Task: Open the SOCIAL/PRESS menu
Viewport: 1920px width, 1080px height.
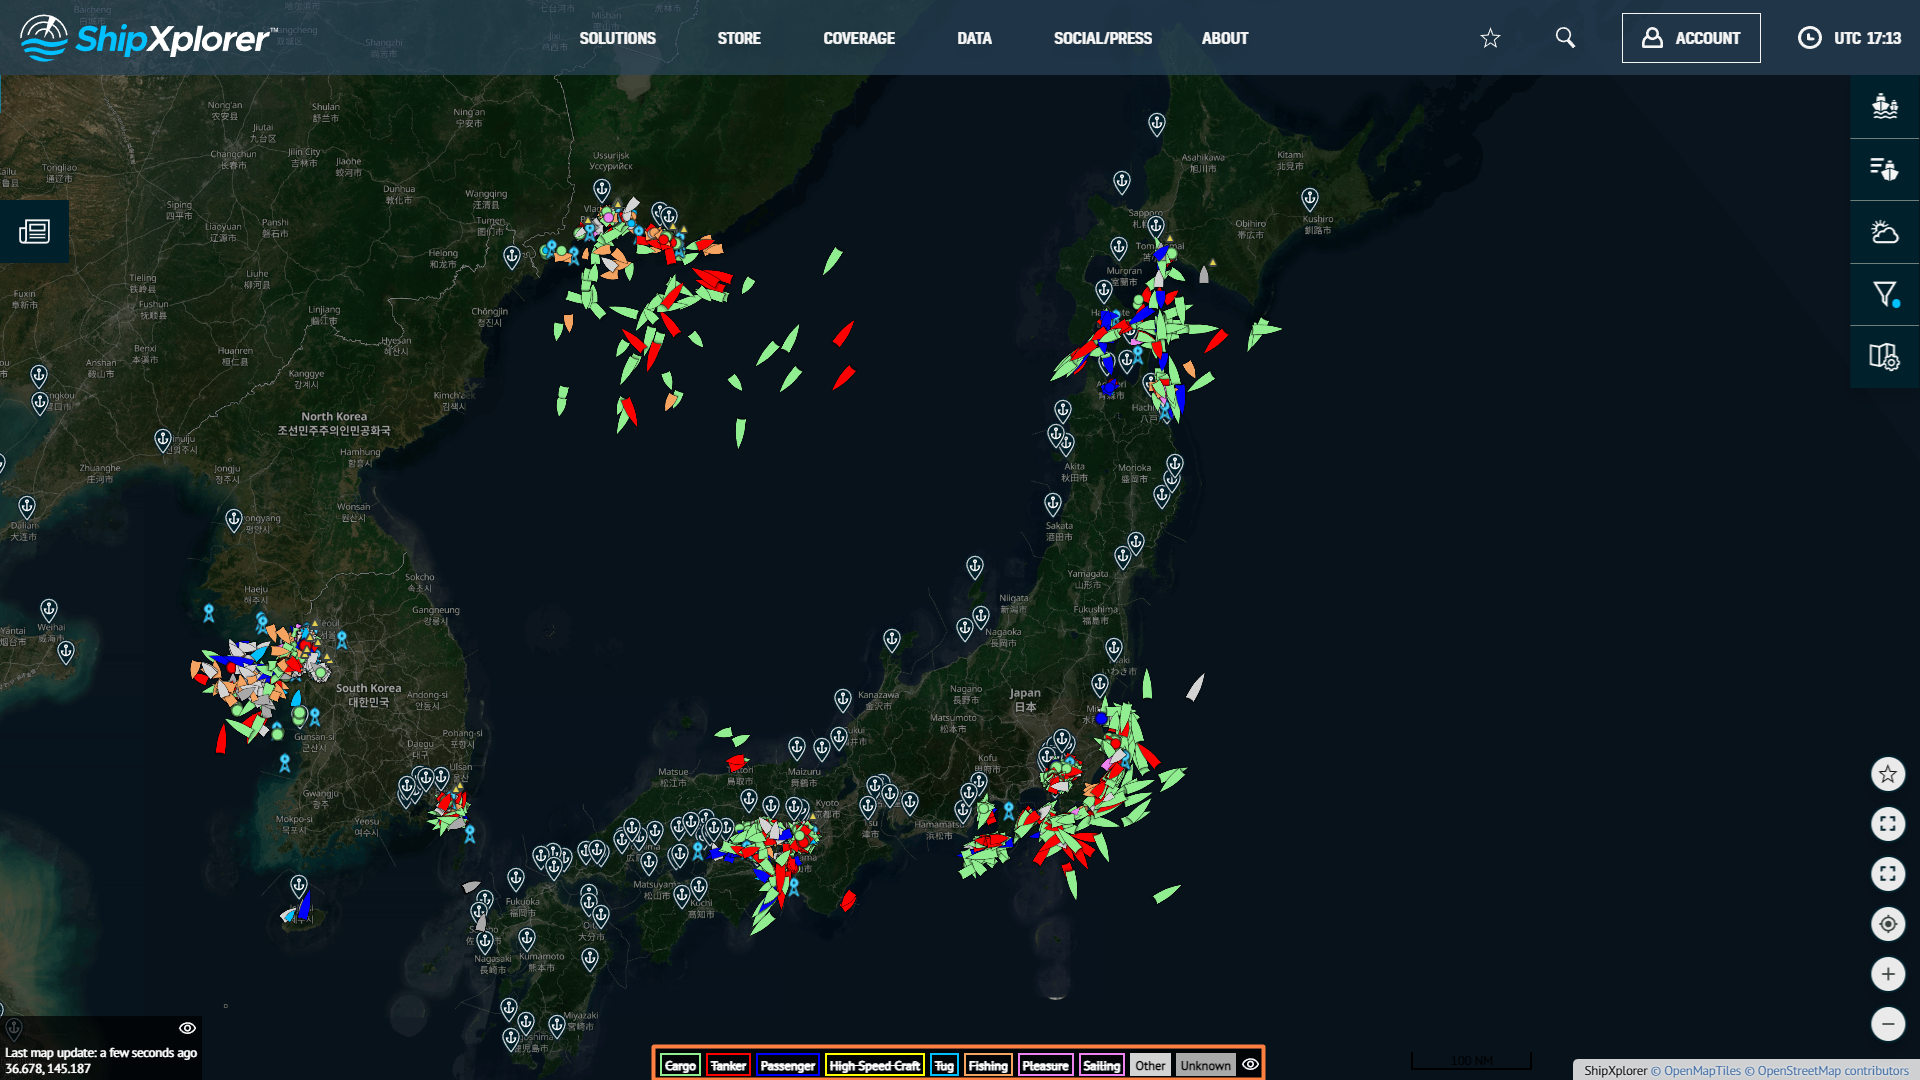Action: point(1103,38)
